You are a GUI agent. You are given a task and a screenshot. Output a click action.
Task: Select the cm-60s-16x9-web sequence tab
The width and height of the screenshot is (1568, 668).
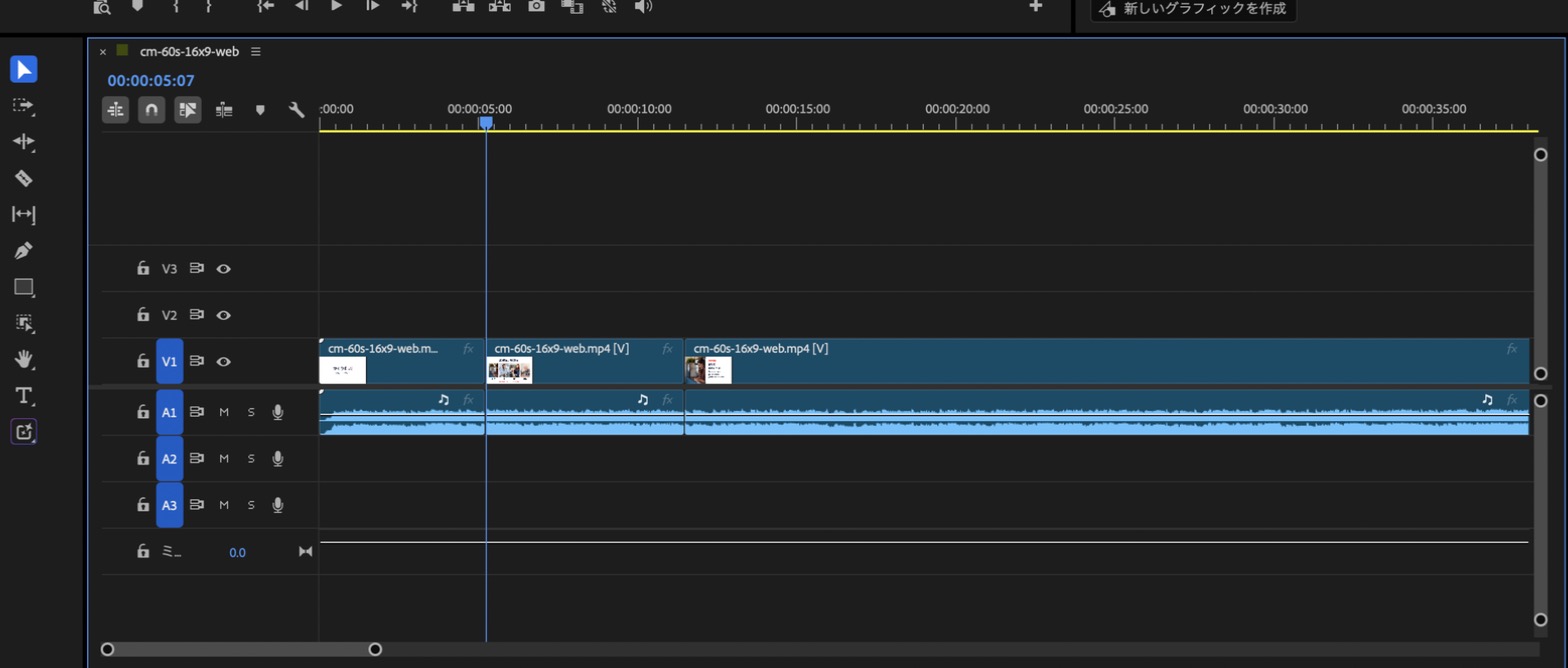point(189,51)
